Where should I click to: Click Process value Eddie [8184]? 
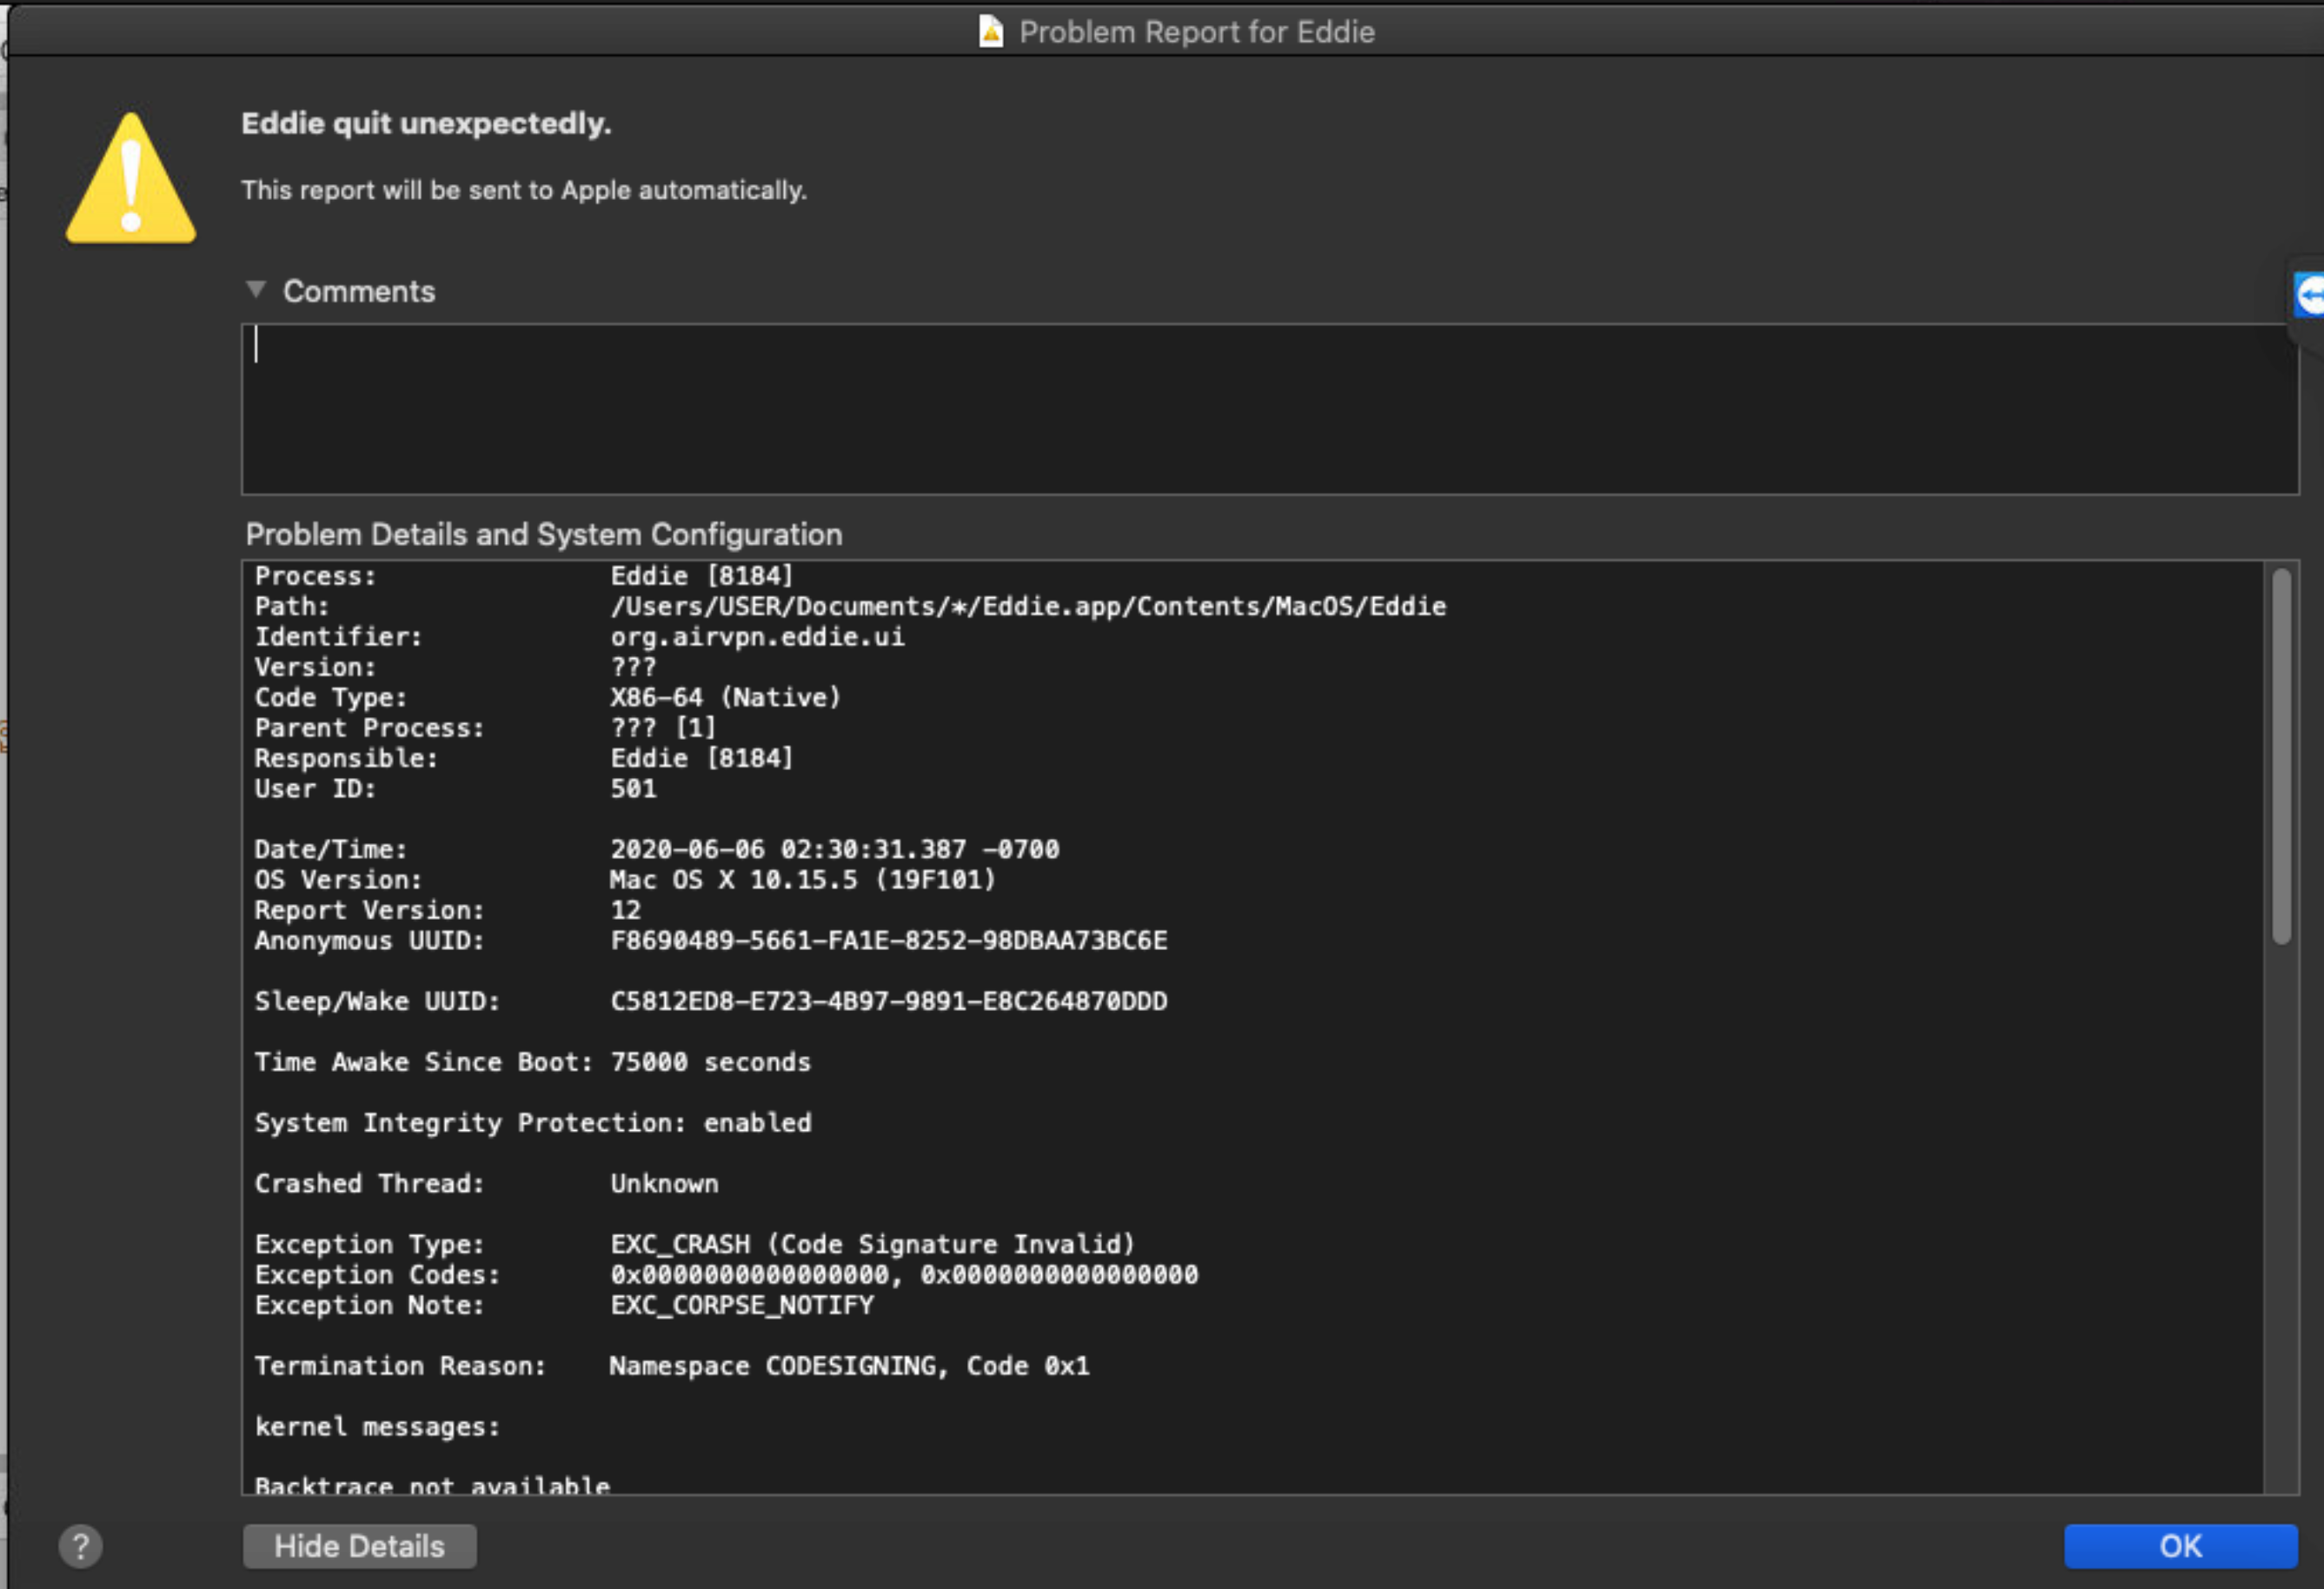[x=702, y=576]
